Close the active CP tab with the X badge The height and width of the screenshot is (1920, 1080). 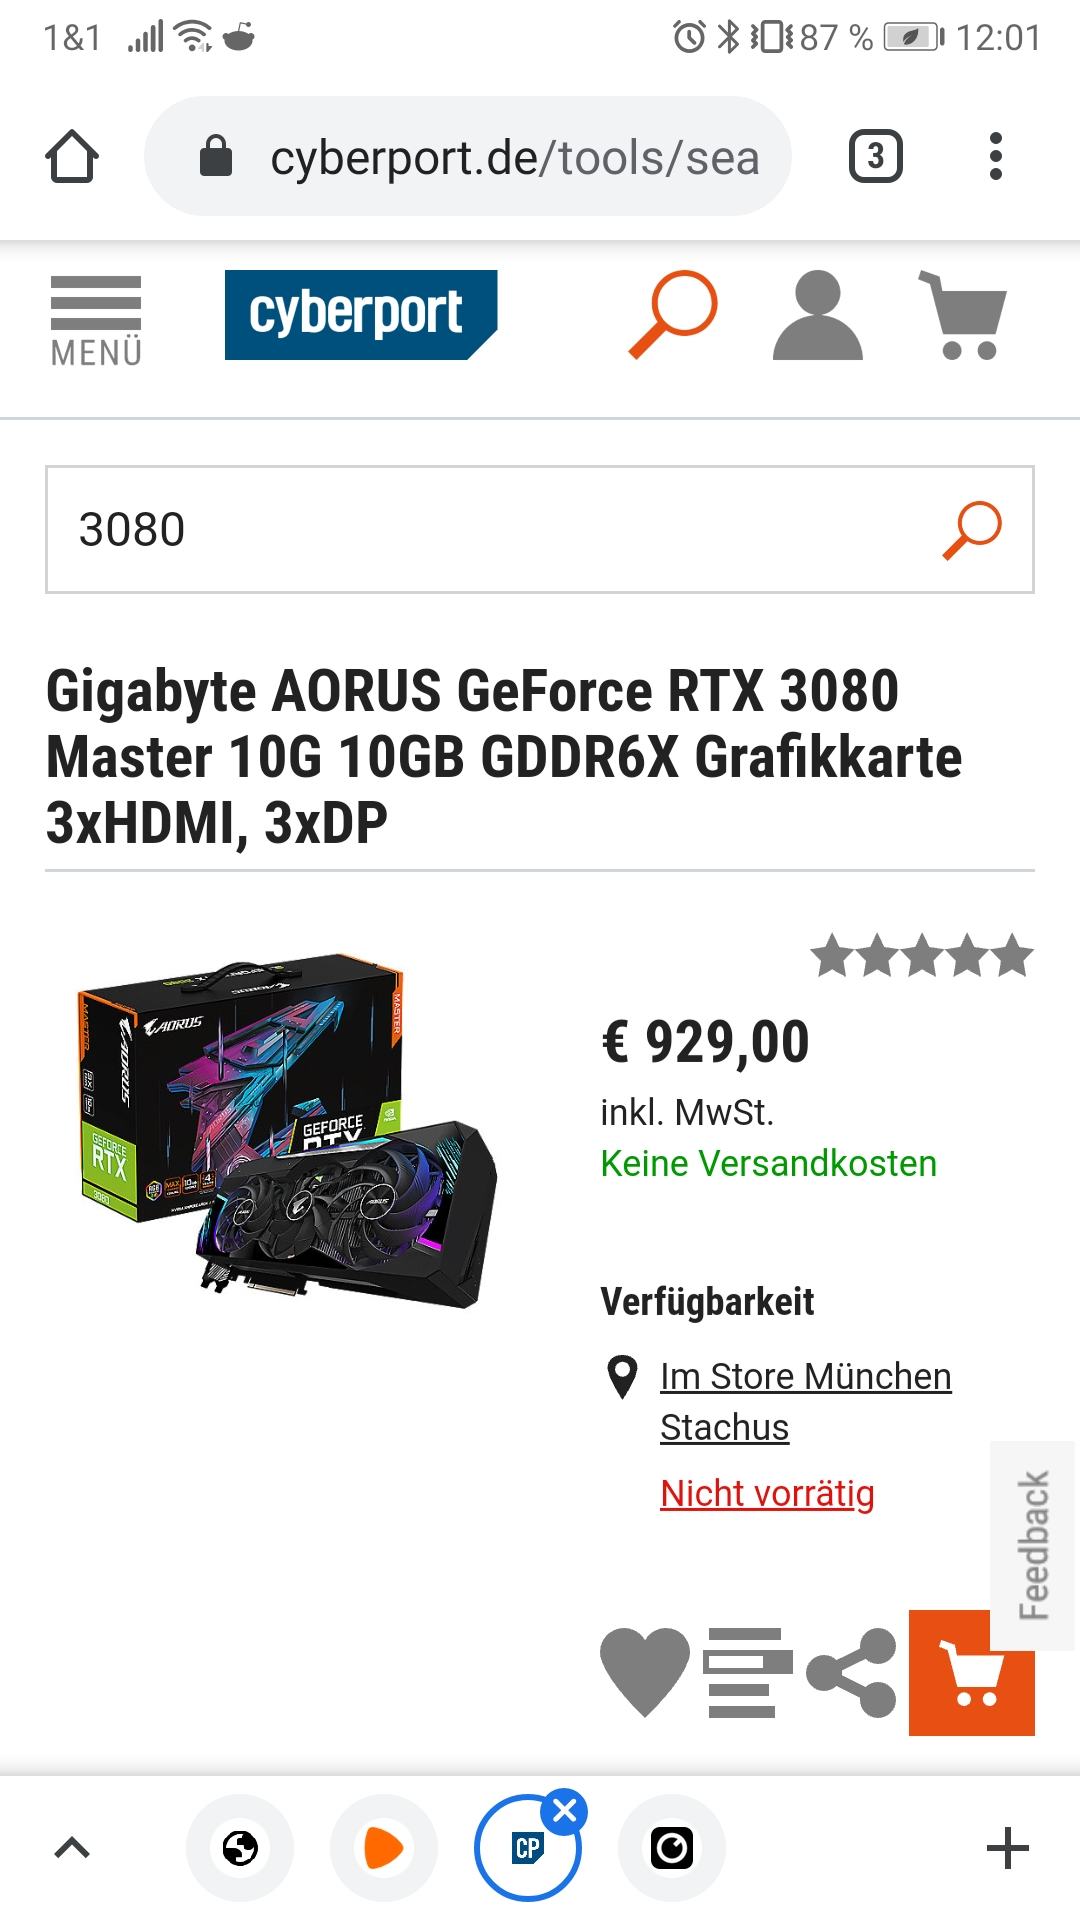(564, 1810)
